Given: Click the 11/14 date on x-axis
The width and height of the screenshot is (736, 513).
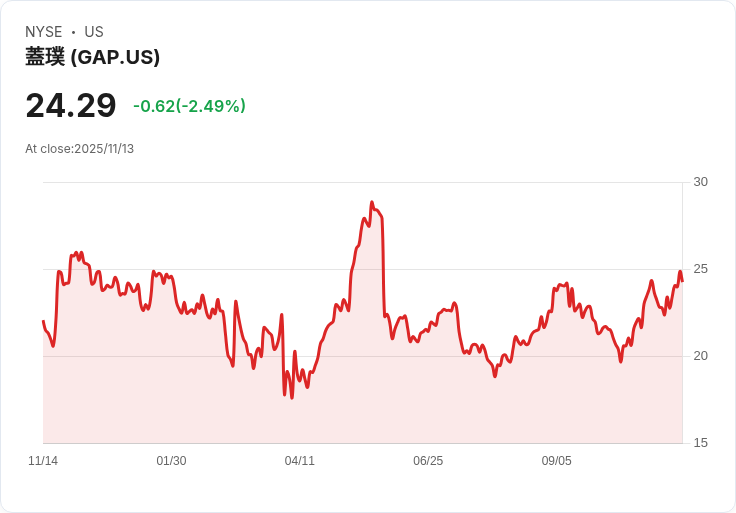Looking at the screenshot, I should click(43, 461).
